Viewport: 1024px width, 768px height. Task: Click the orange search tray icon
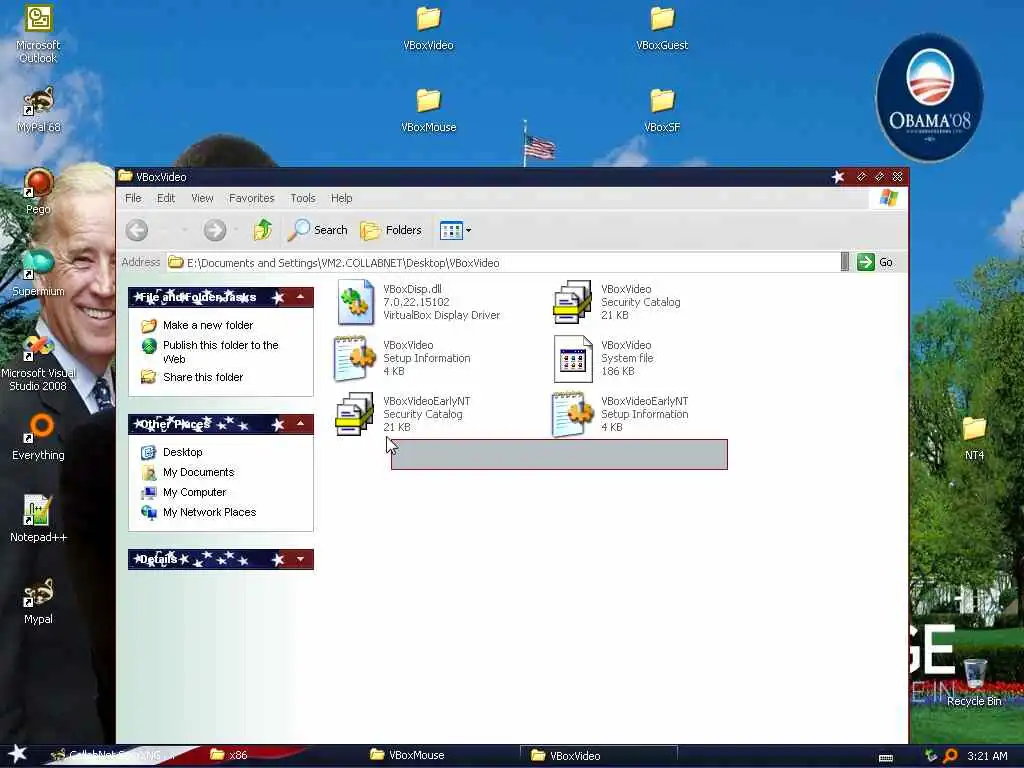coord(950,756)
